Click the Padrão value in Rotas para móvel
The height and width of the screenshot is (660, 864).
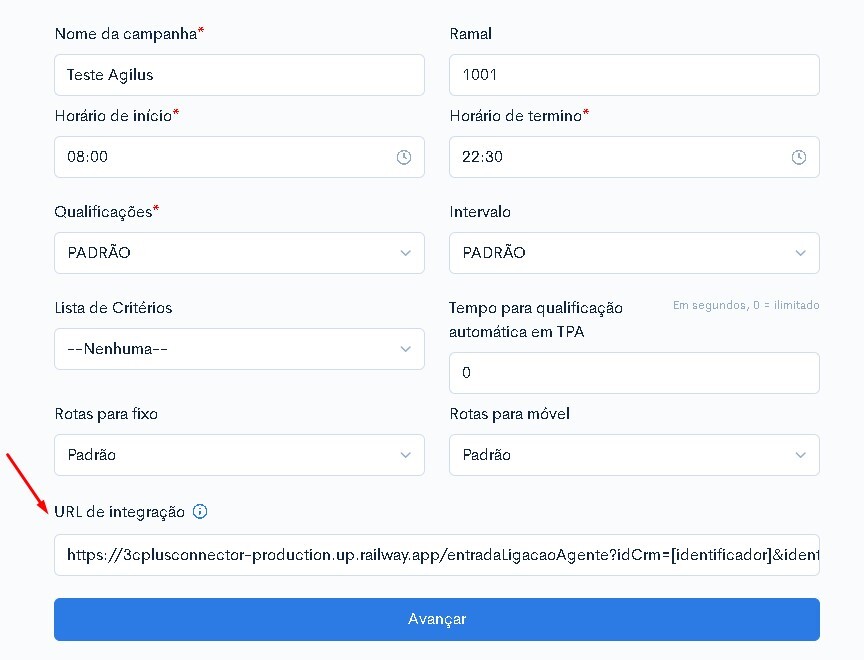pos(487,455)
